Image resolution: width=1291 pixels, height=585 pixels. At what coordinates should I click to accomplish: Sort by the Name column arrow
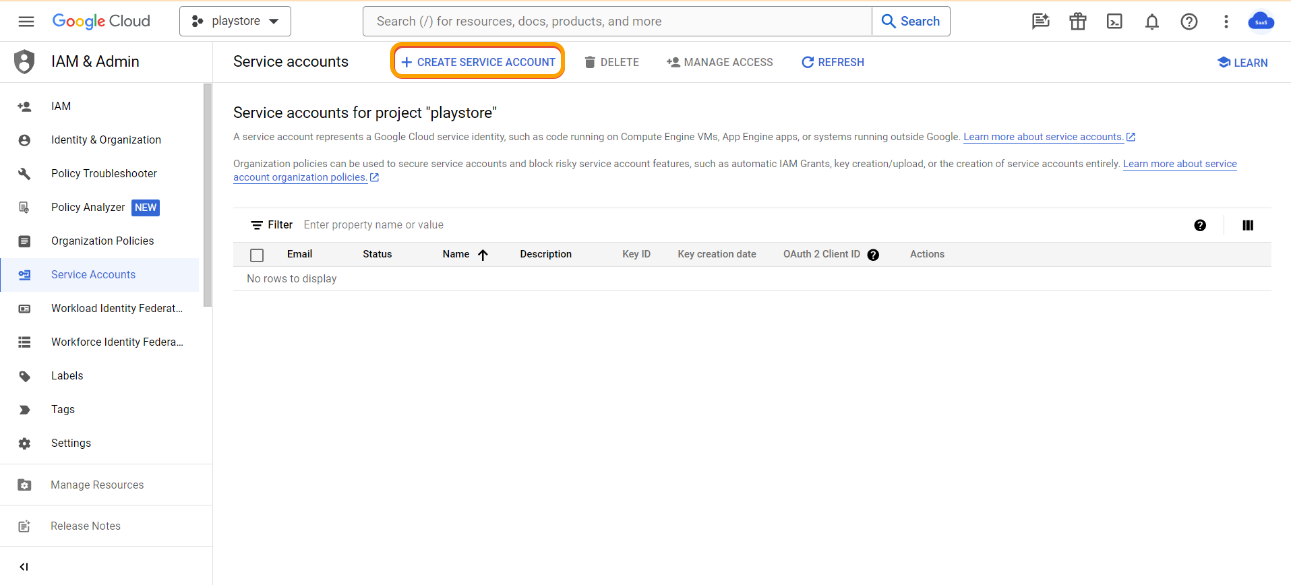click(483, 255)
